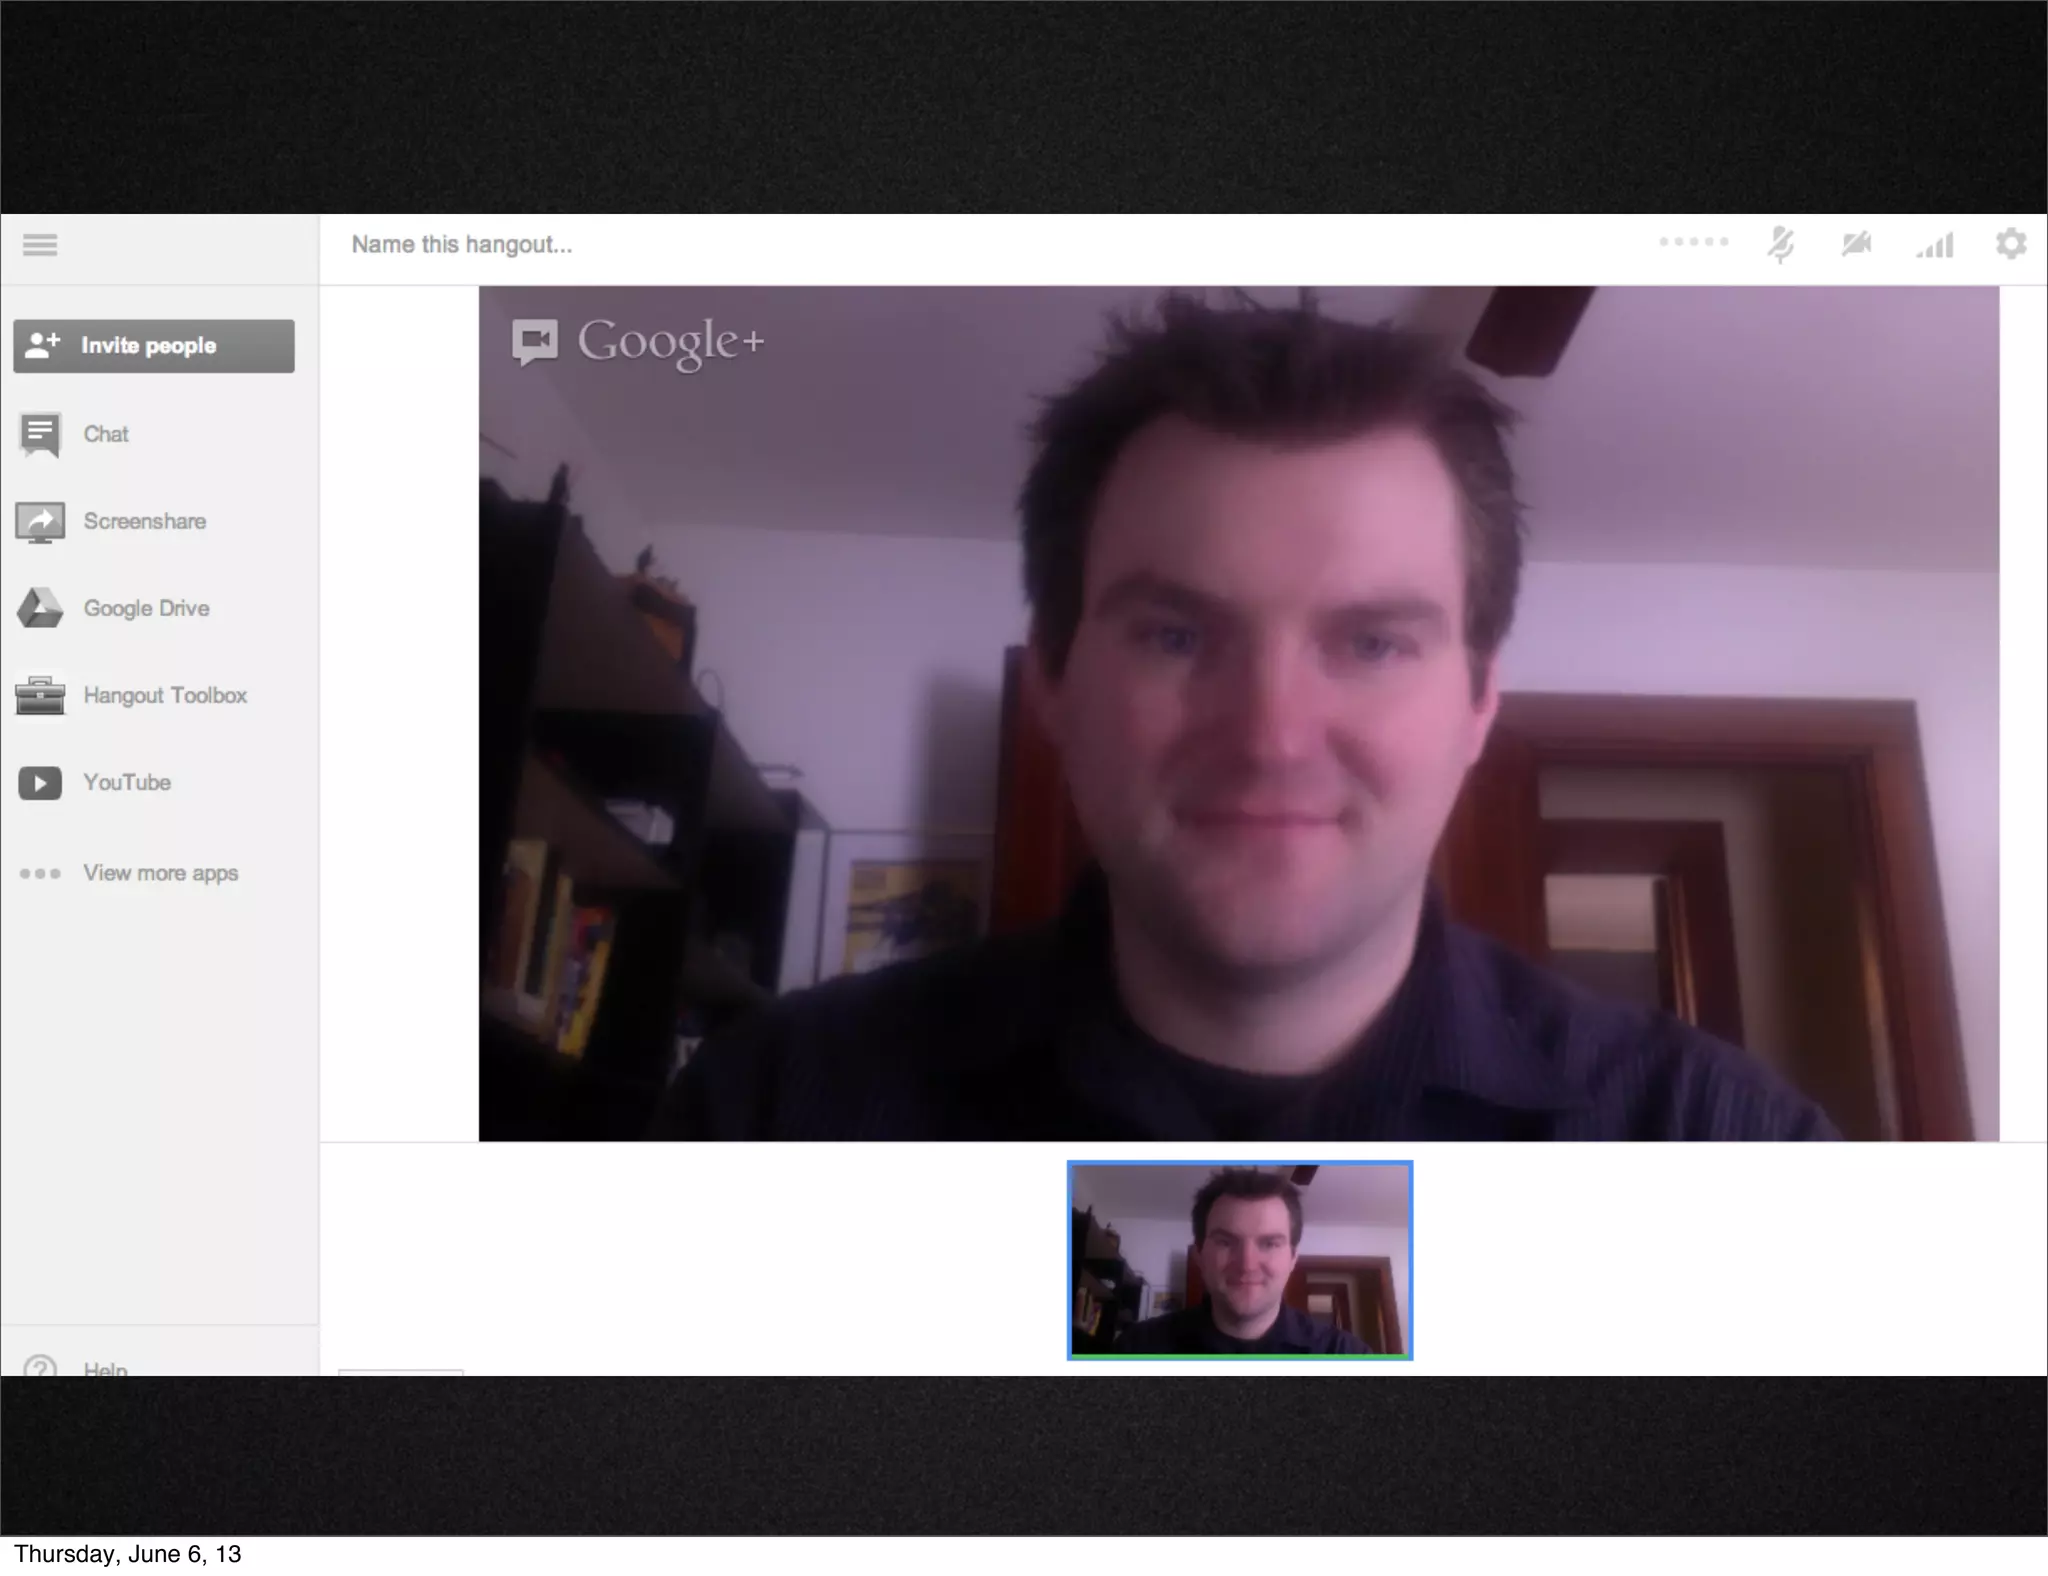The width and height of the screenshot is (2048, 1576).
Task: Click the Screenshare monitor icon
Action: (x=40, y=522)
